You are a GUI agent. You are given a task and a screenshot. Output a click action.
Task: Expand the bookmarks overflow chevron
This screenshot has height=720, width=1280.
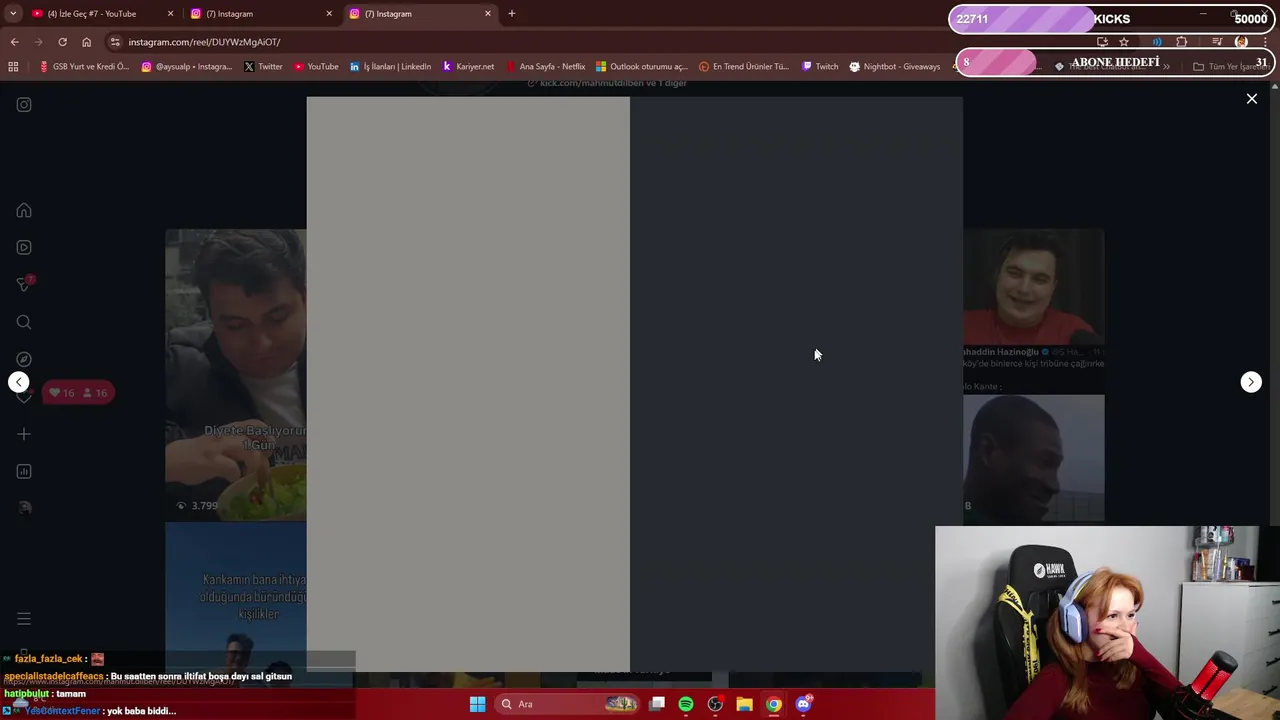coord(1166,67)
